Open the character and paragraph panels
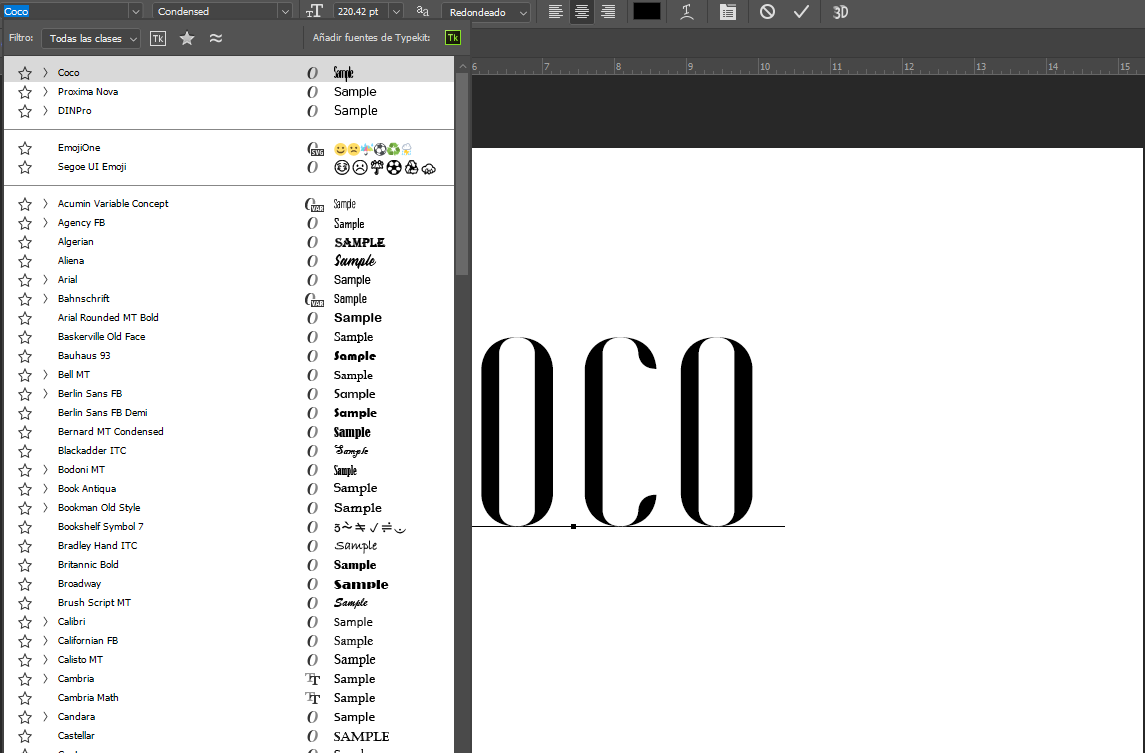This screenshot has width=1145, height=753. [728, 12]
